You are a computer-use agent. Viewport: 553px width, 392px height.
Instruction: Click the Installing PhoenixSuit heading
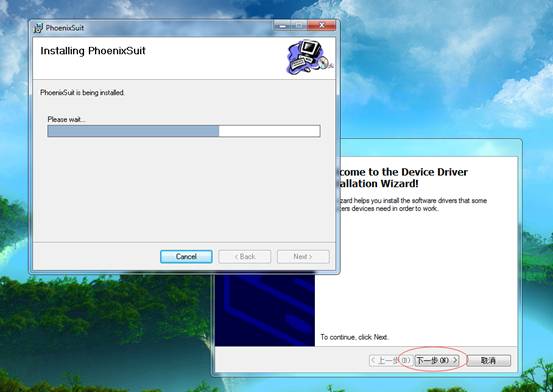[x=93, y=51]
